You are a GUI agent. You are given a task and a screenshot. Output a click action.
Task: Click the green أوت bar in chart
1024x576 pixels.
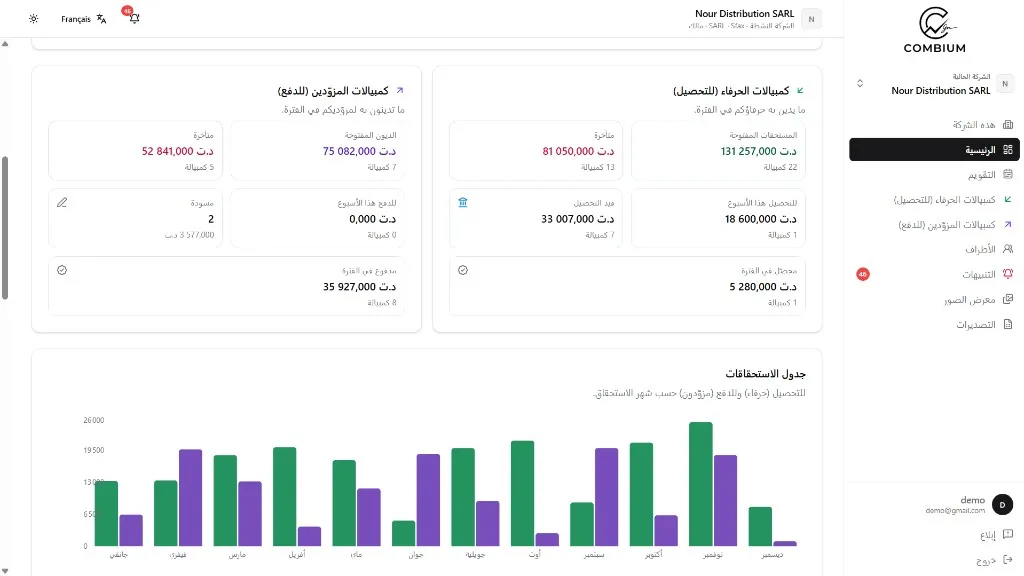[522, 493]
